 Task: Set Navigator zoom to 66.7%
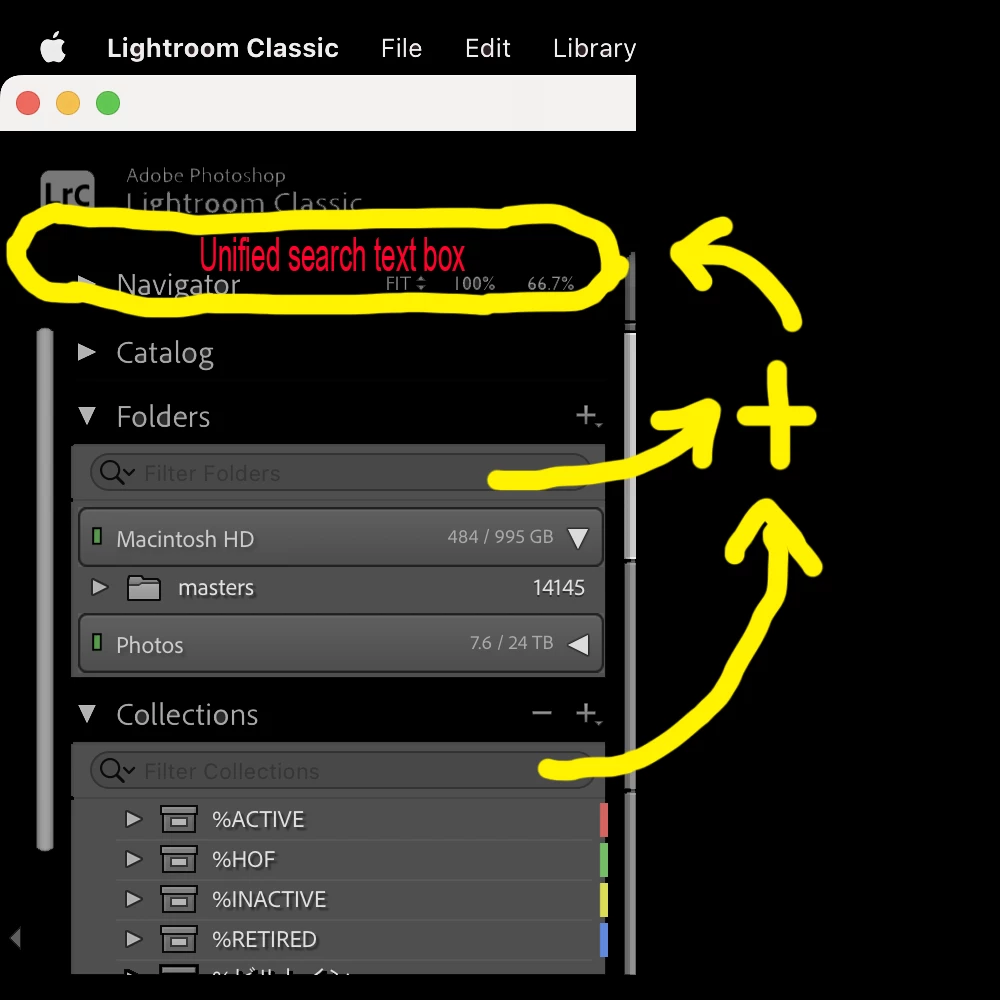click(x=550, y=283)
